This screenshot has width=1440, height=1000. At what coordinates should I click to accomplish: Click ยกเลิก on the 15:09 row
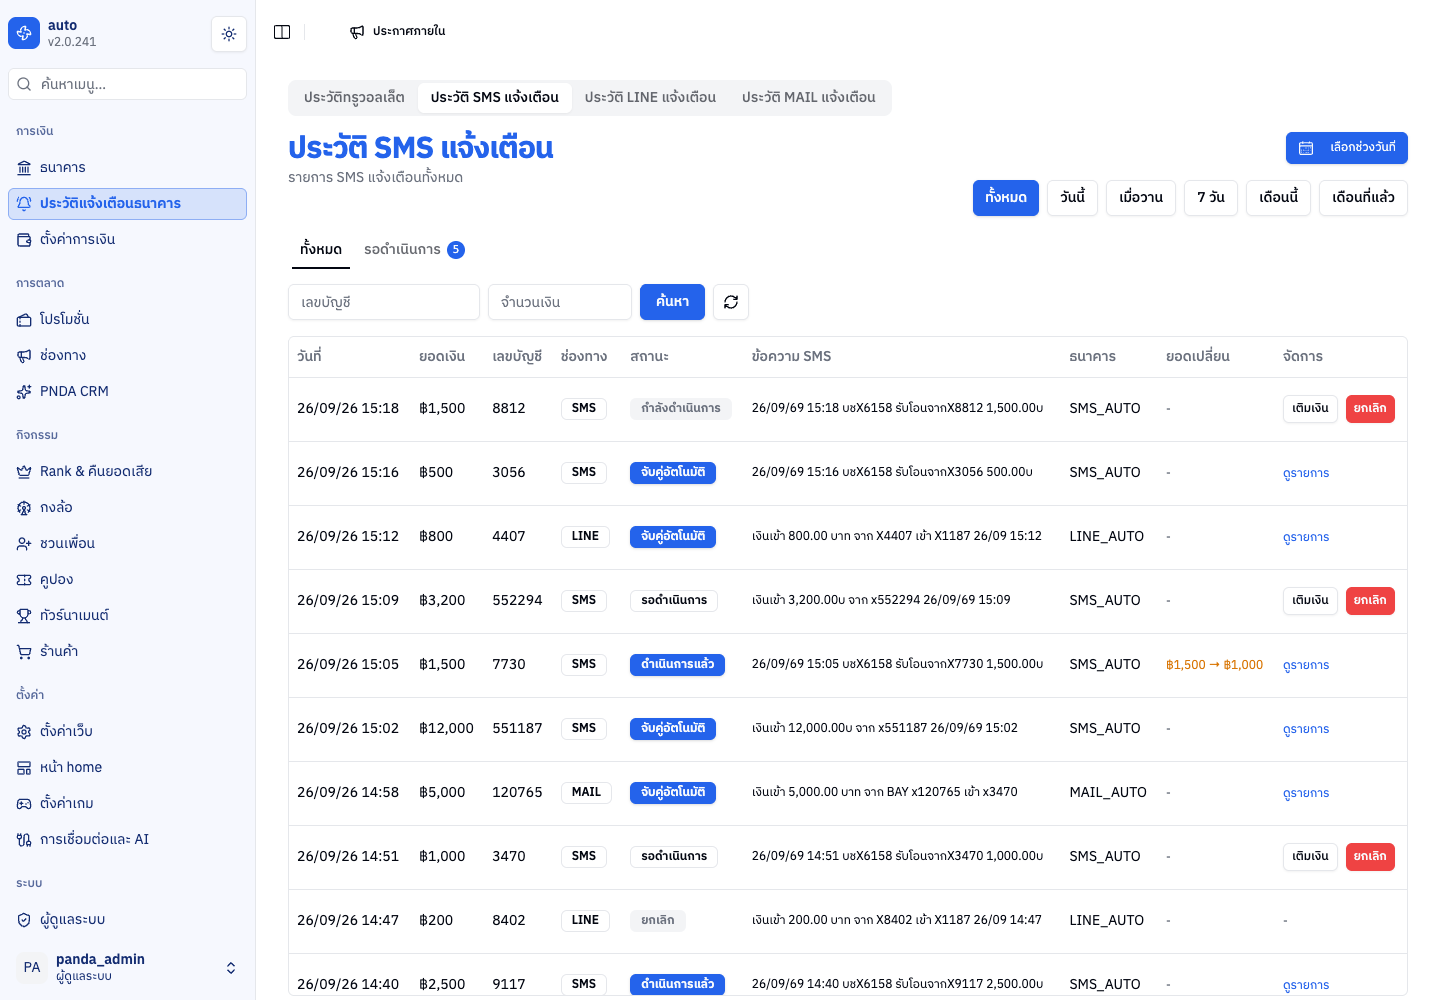1370,601
